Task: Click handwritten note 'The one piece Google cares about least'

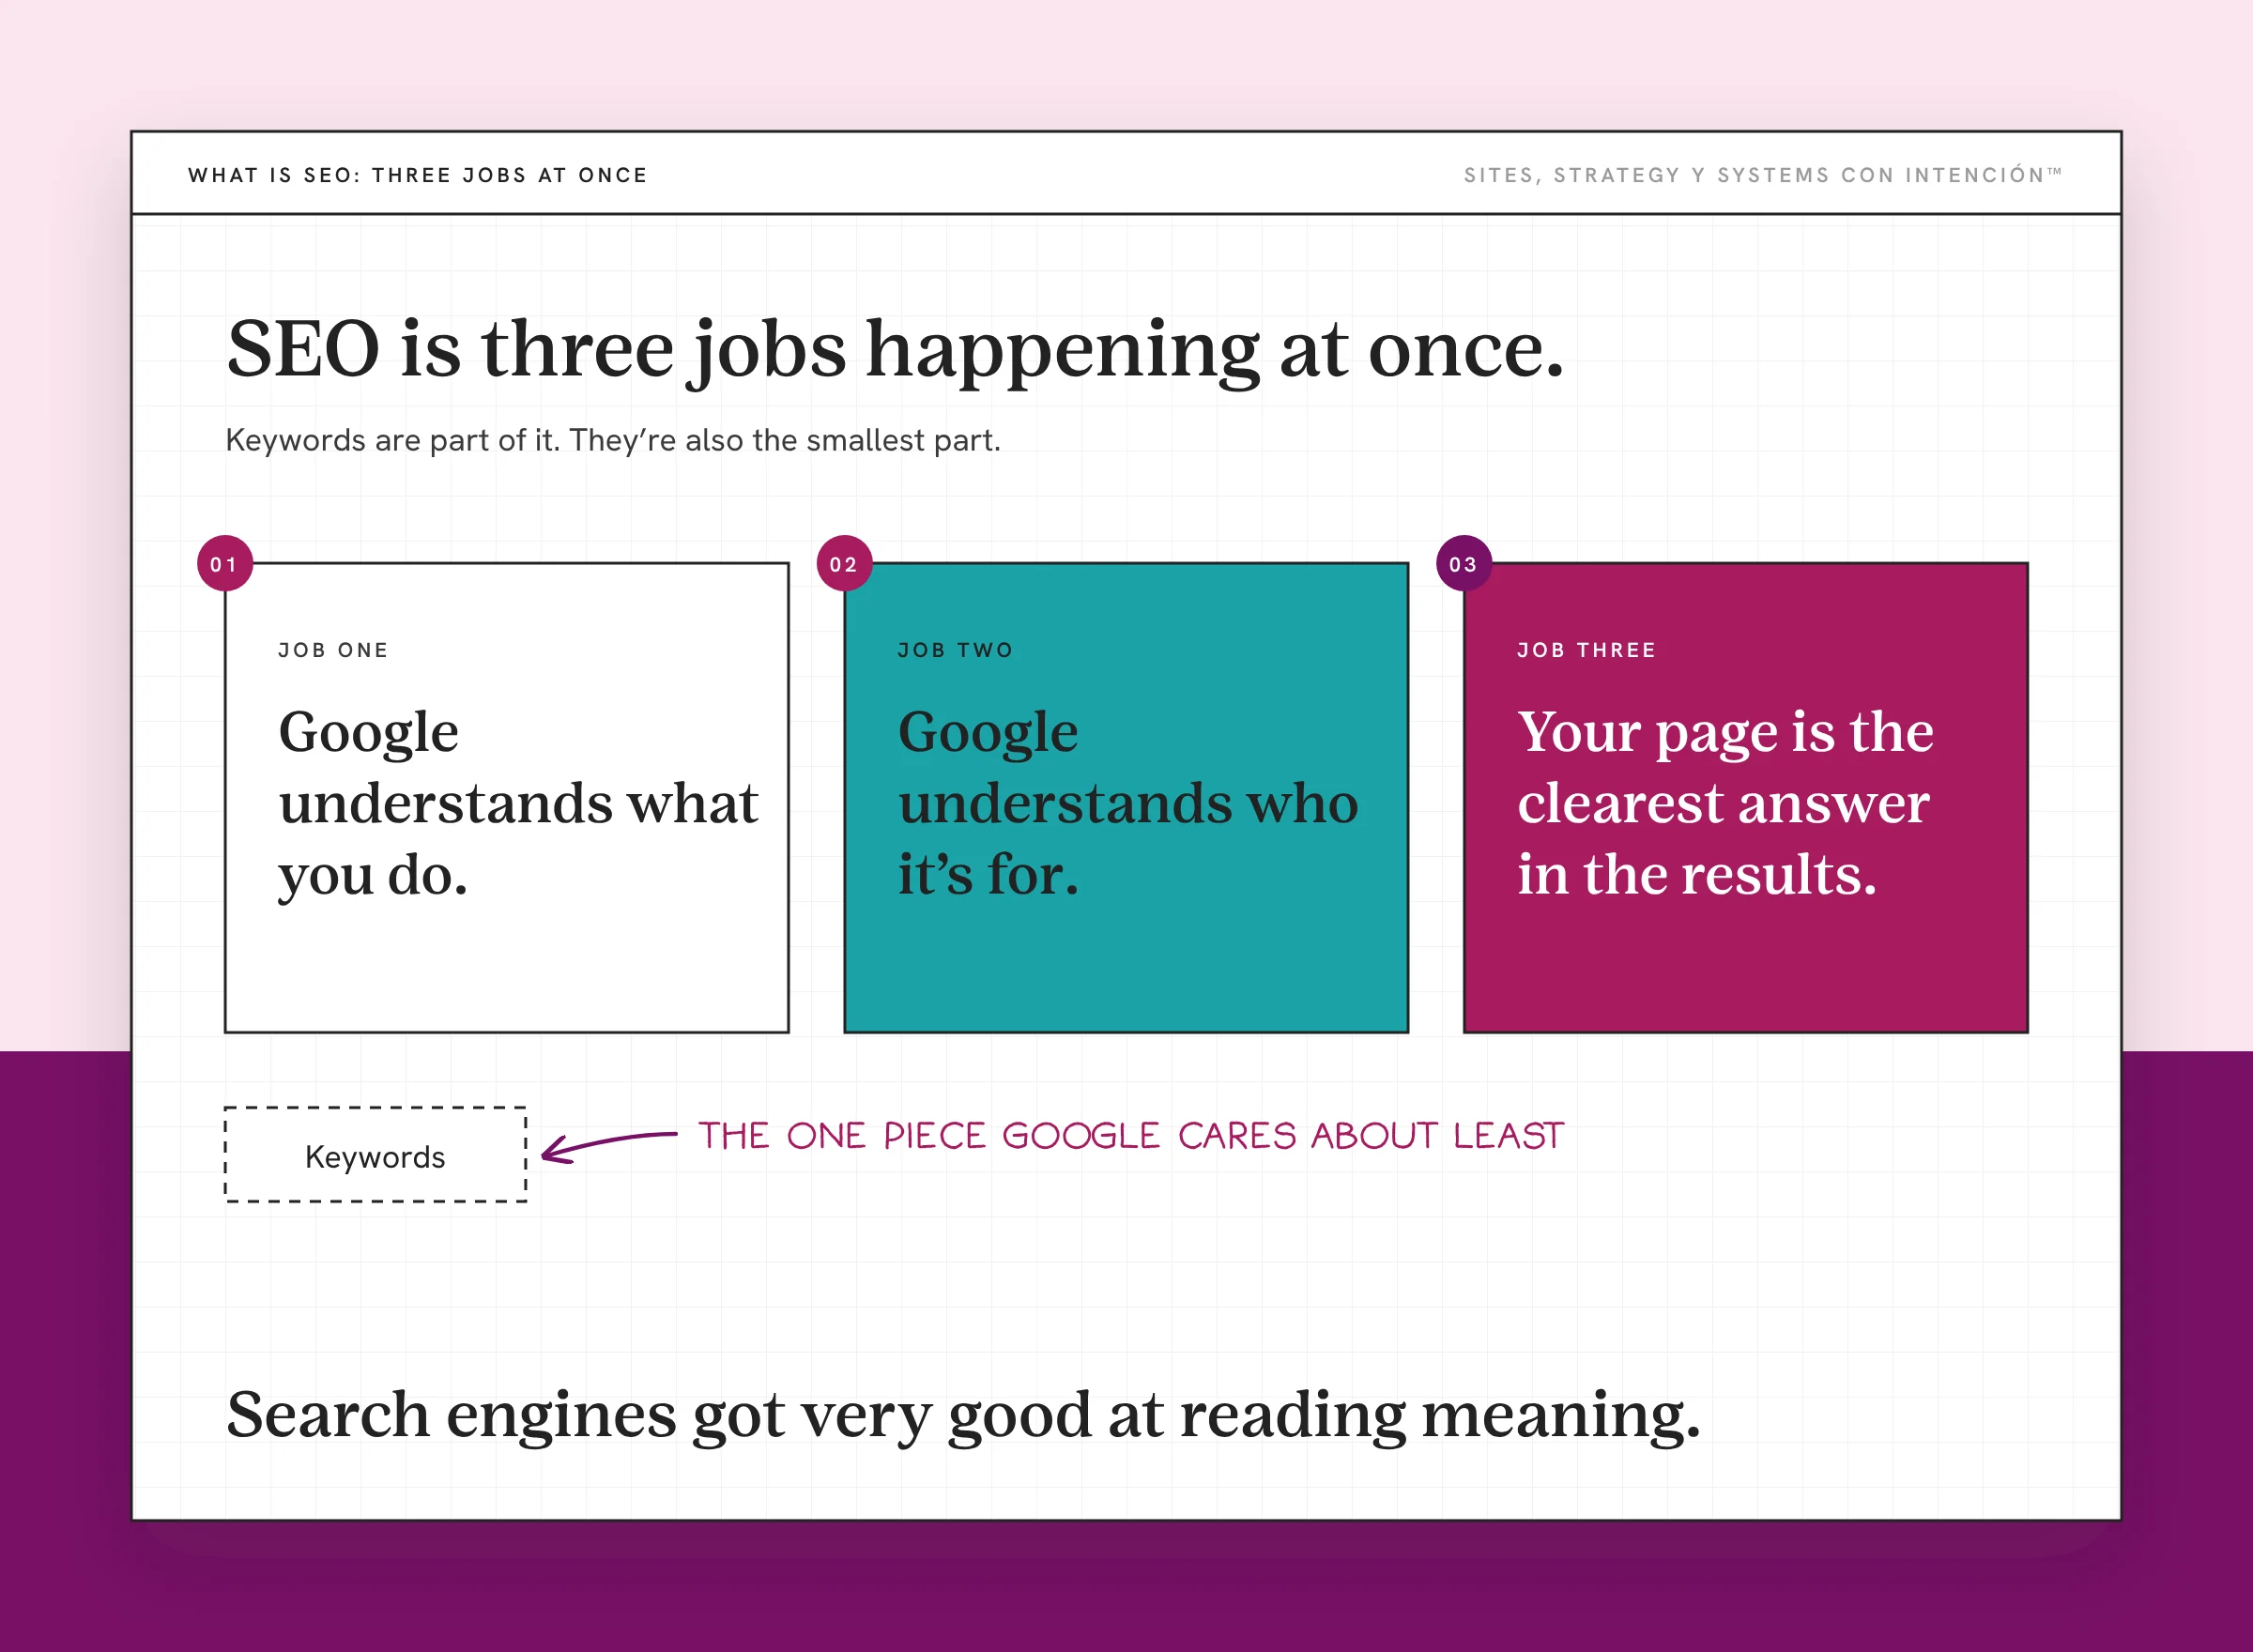Action: tap(1131, 1136)
